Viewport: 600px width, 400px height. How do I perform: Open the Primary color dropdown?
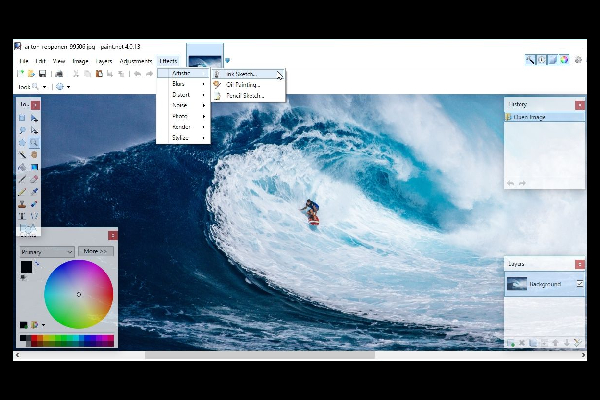46,252
